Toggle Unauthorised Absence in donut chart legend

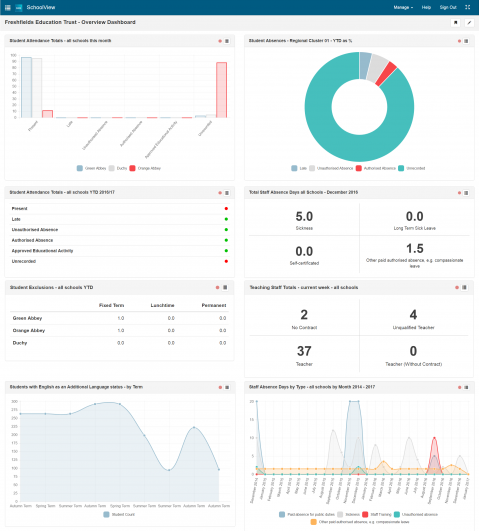331,168
